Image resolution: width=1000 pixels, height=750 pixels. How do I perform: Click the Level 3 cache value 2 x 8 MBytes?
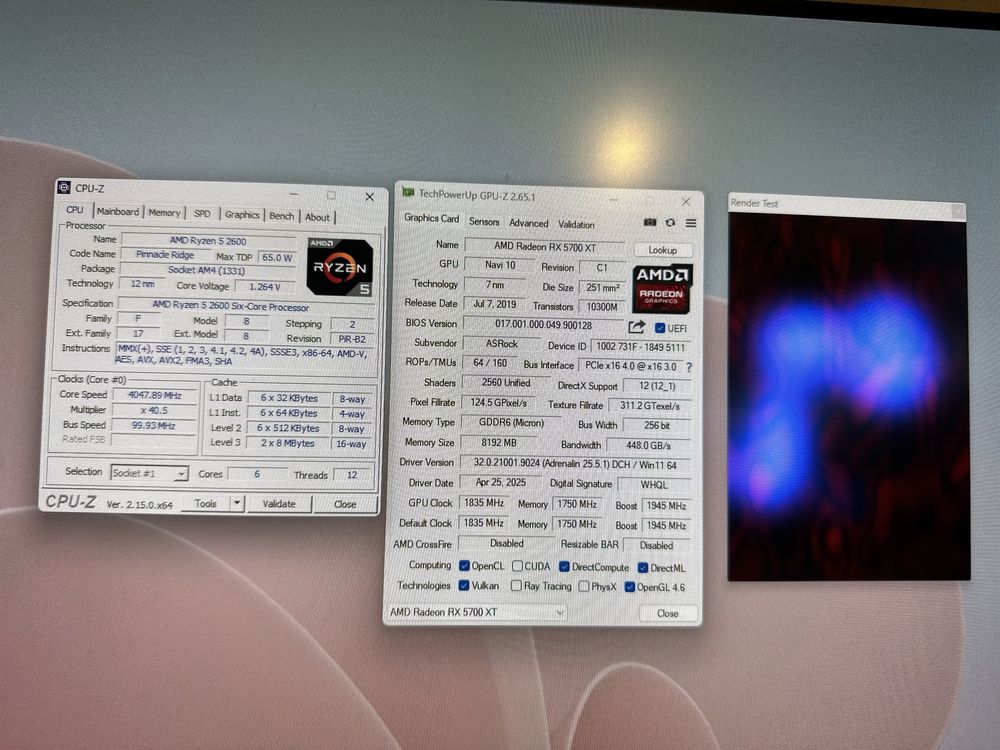(x=288, y=443)
